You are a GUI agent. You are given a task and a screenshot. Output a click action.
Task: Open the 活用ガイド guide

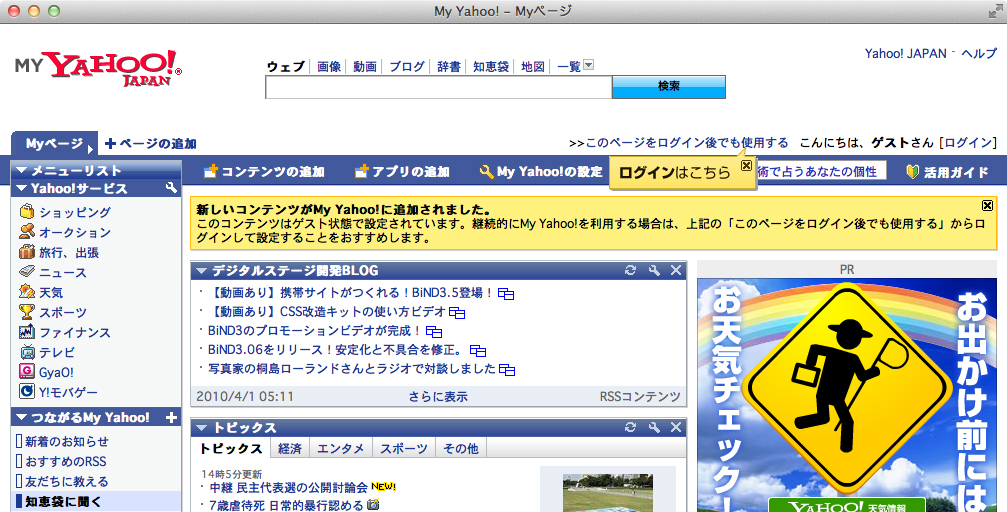coord(947,172)
